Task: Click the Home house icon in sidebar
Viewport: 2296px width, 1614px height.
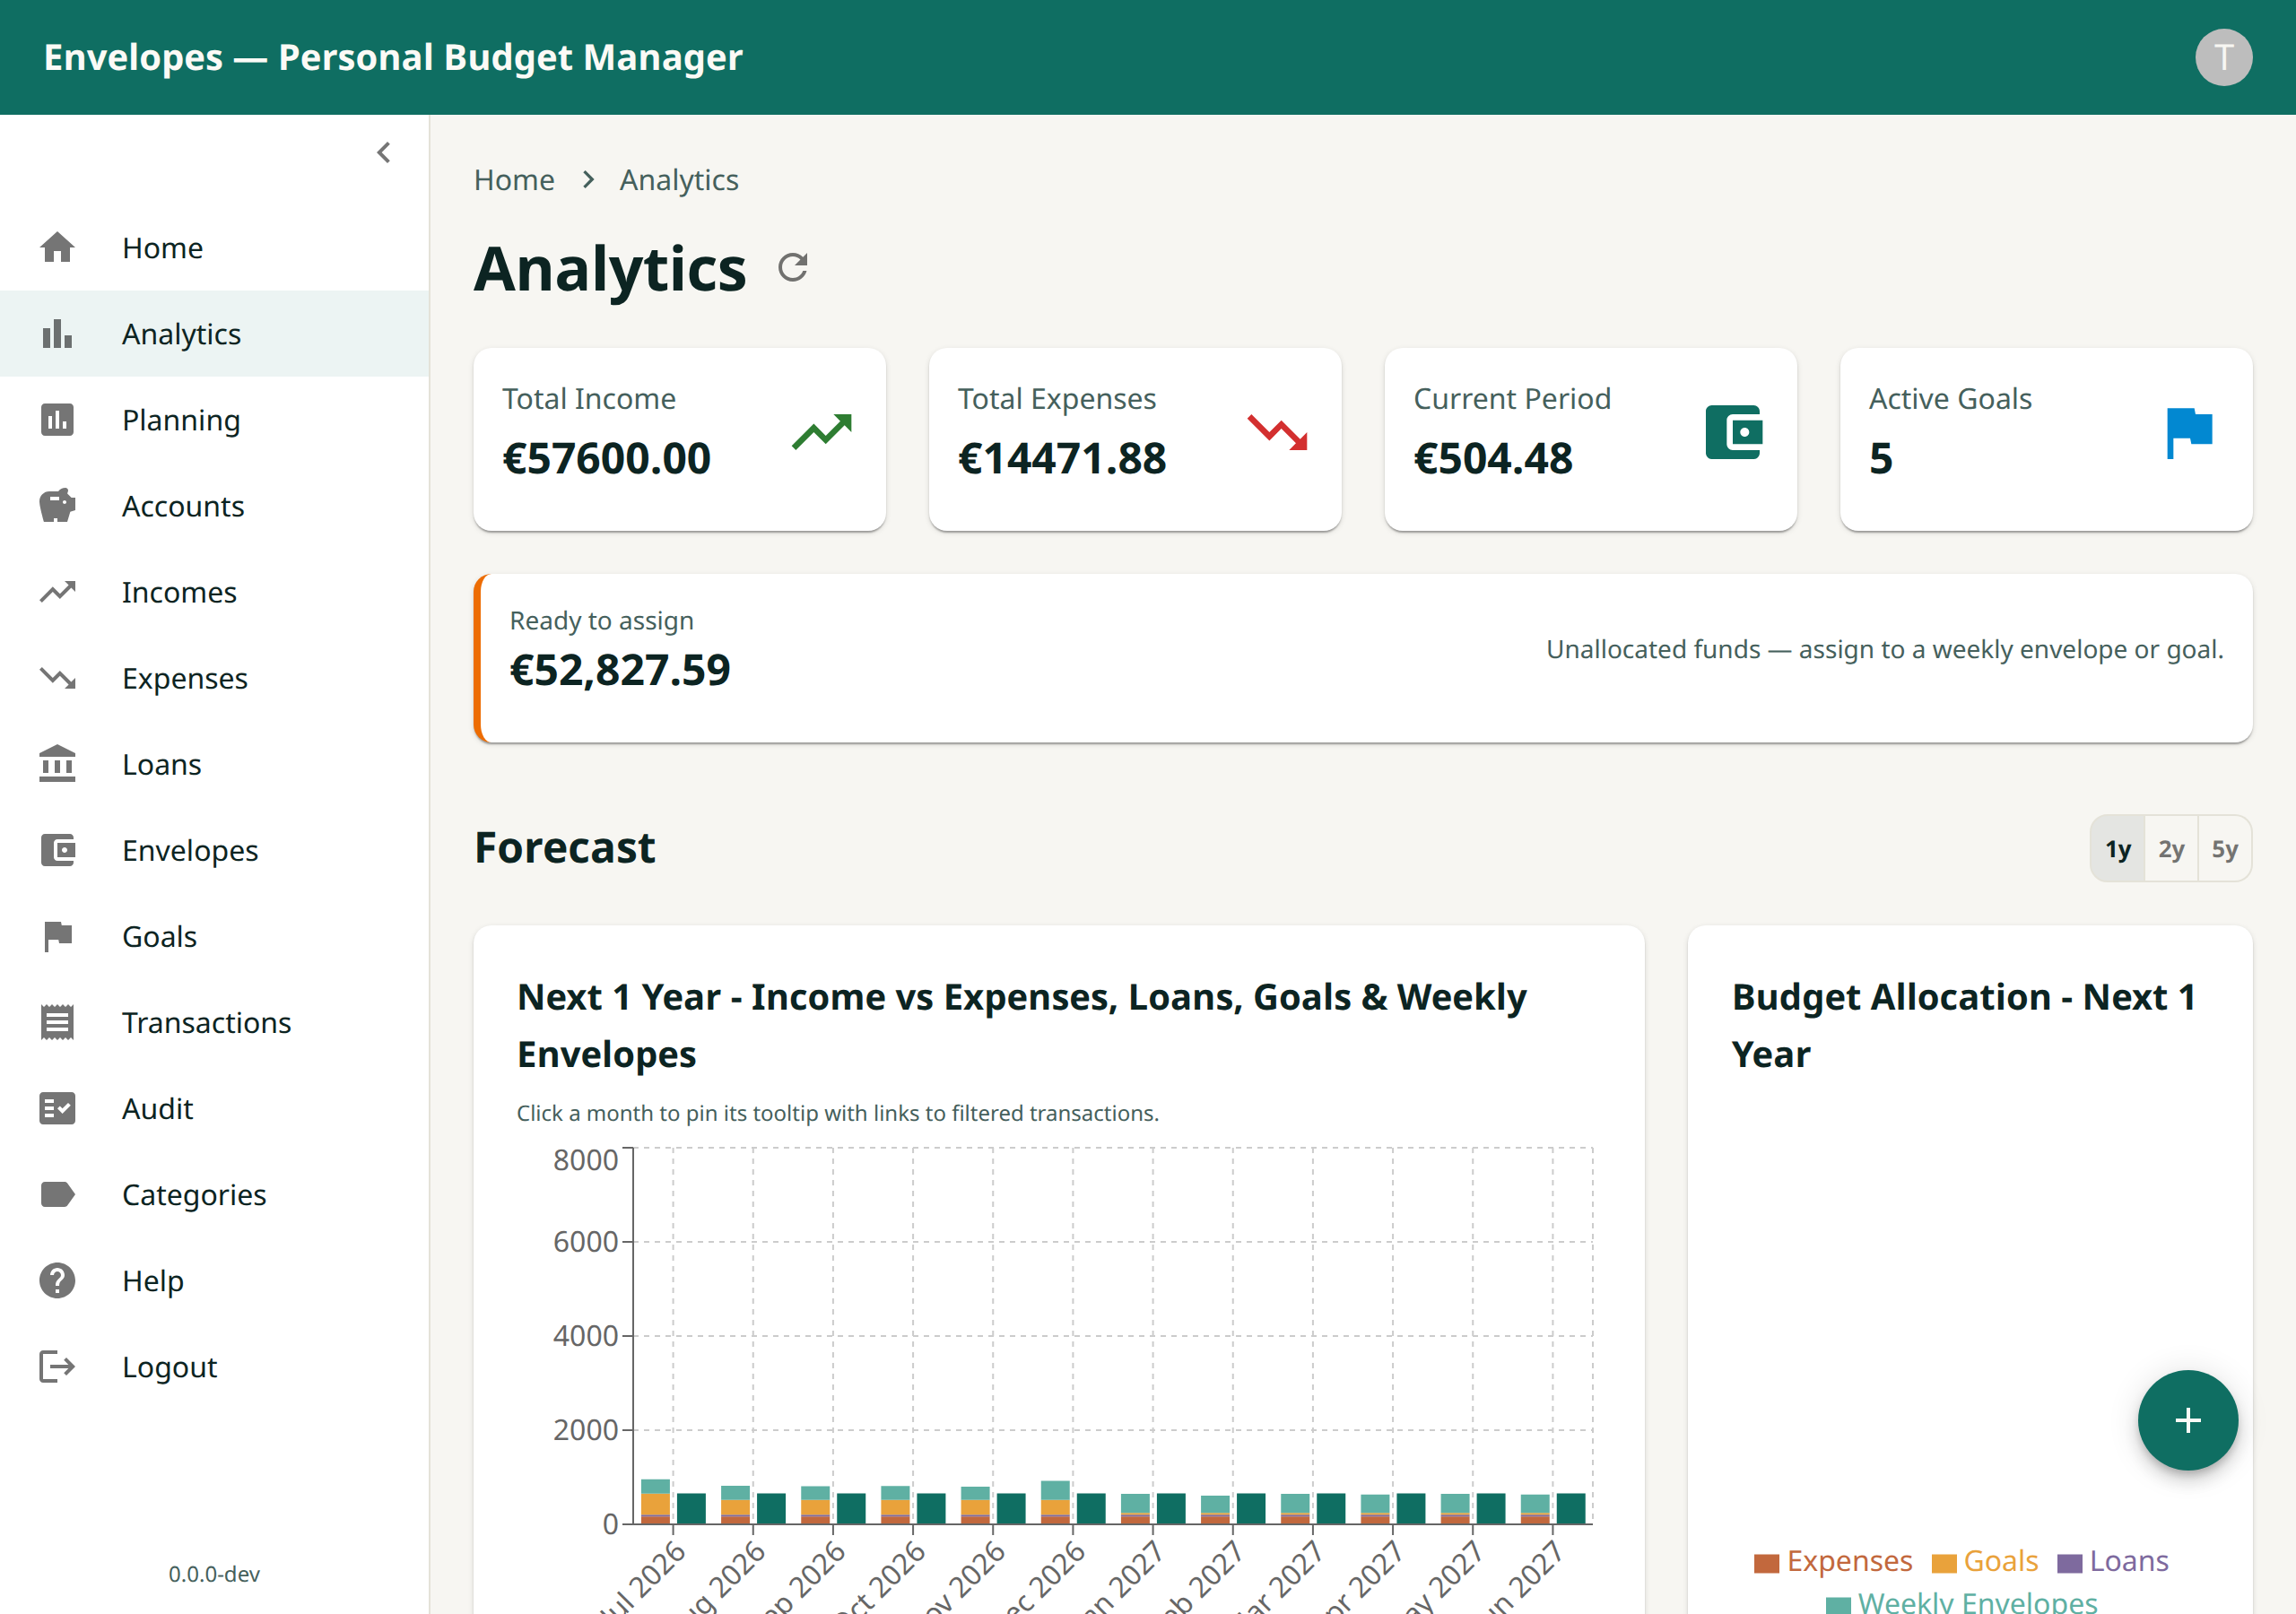Action: click(57, 247)
